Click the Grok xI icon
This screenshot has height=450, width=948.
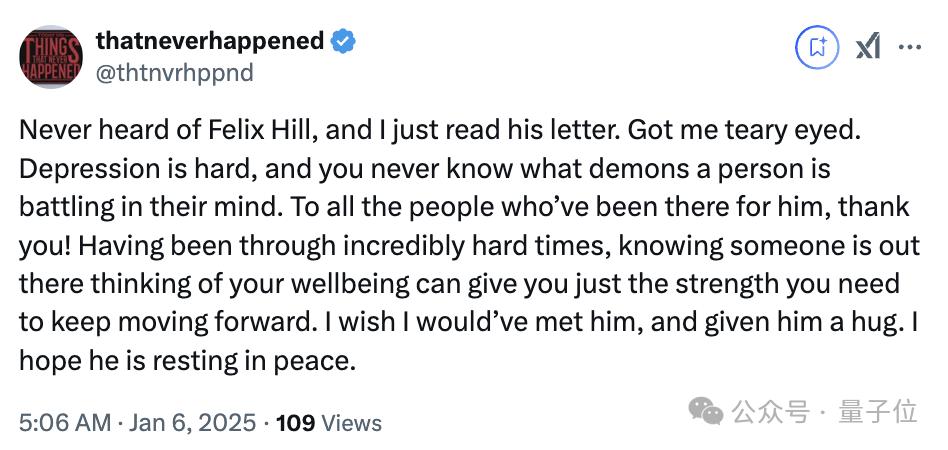point(867,46)
